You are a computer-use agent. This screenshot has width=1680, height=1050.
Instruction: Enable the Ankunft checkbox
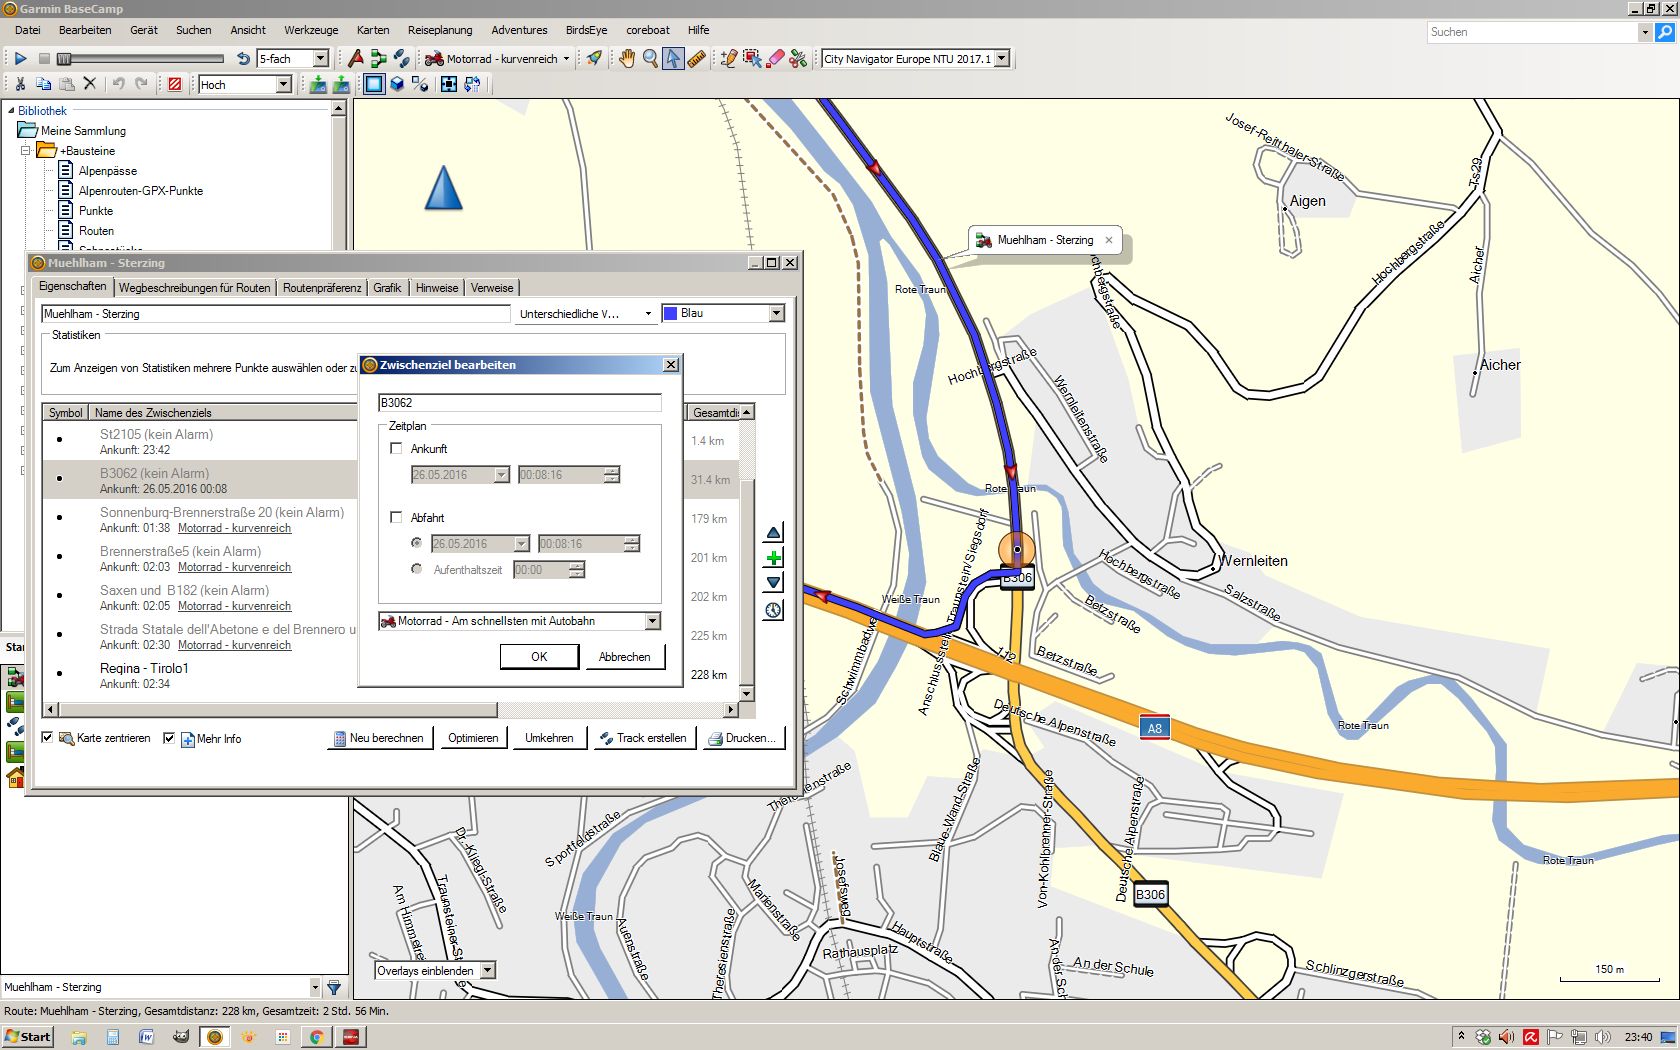coord(396,449)
